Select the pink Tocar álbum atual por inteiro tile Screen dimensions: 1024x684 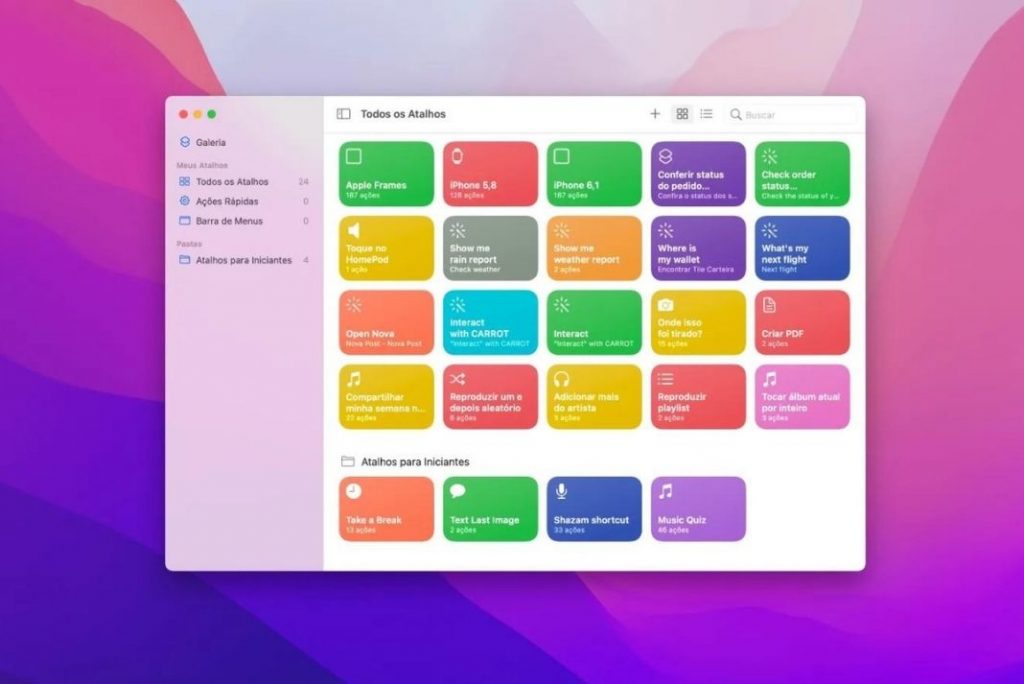point(801,398)
